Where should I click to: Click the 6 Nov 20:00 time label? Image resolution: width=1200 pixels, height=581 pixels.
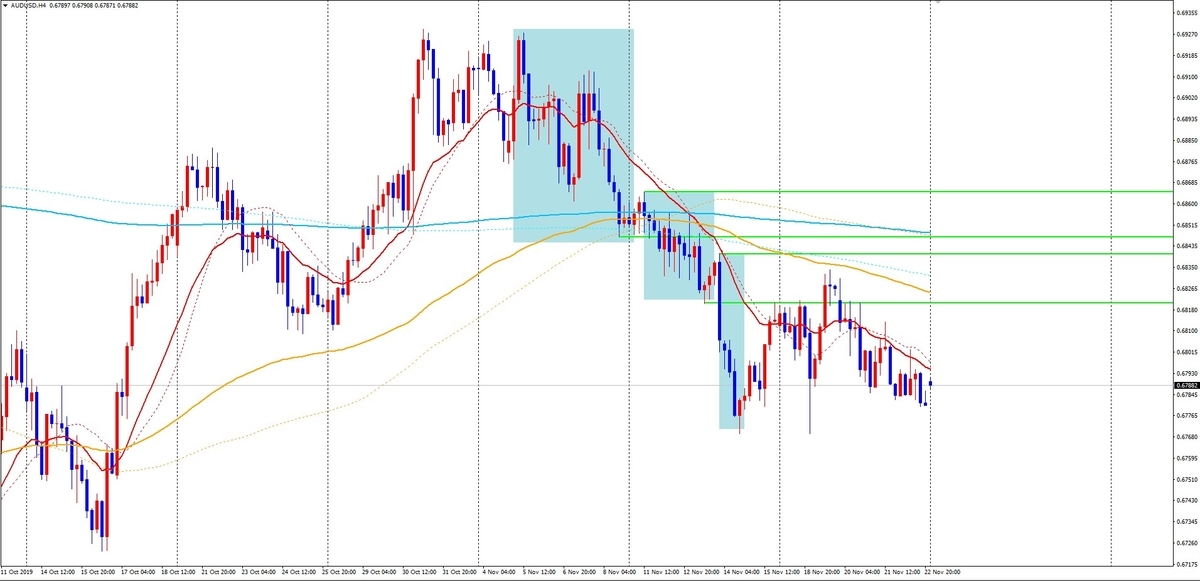point(580,573)
